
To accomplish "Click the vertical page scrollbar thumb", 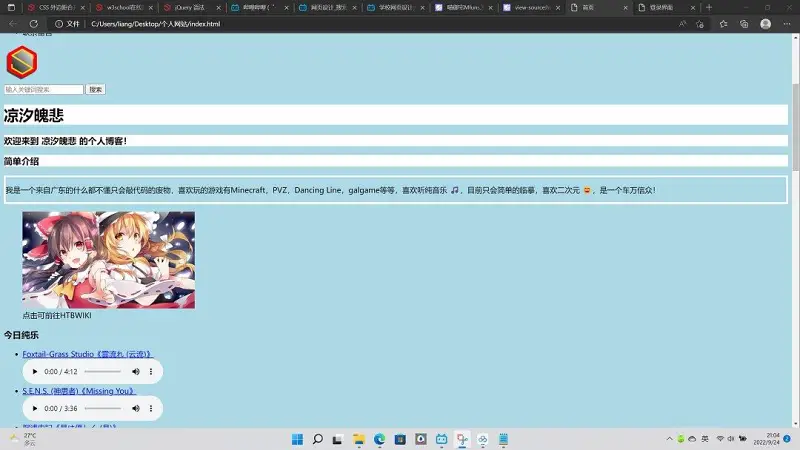I will 795,127.
